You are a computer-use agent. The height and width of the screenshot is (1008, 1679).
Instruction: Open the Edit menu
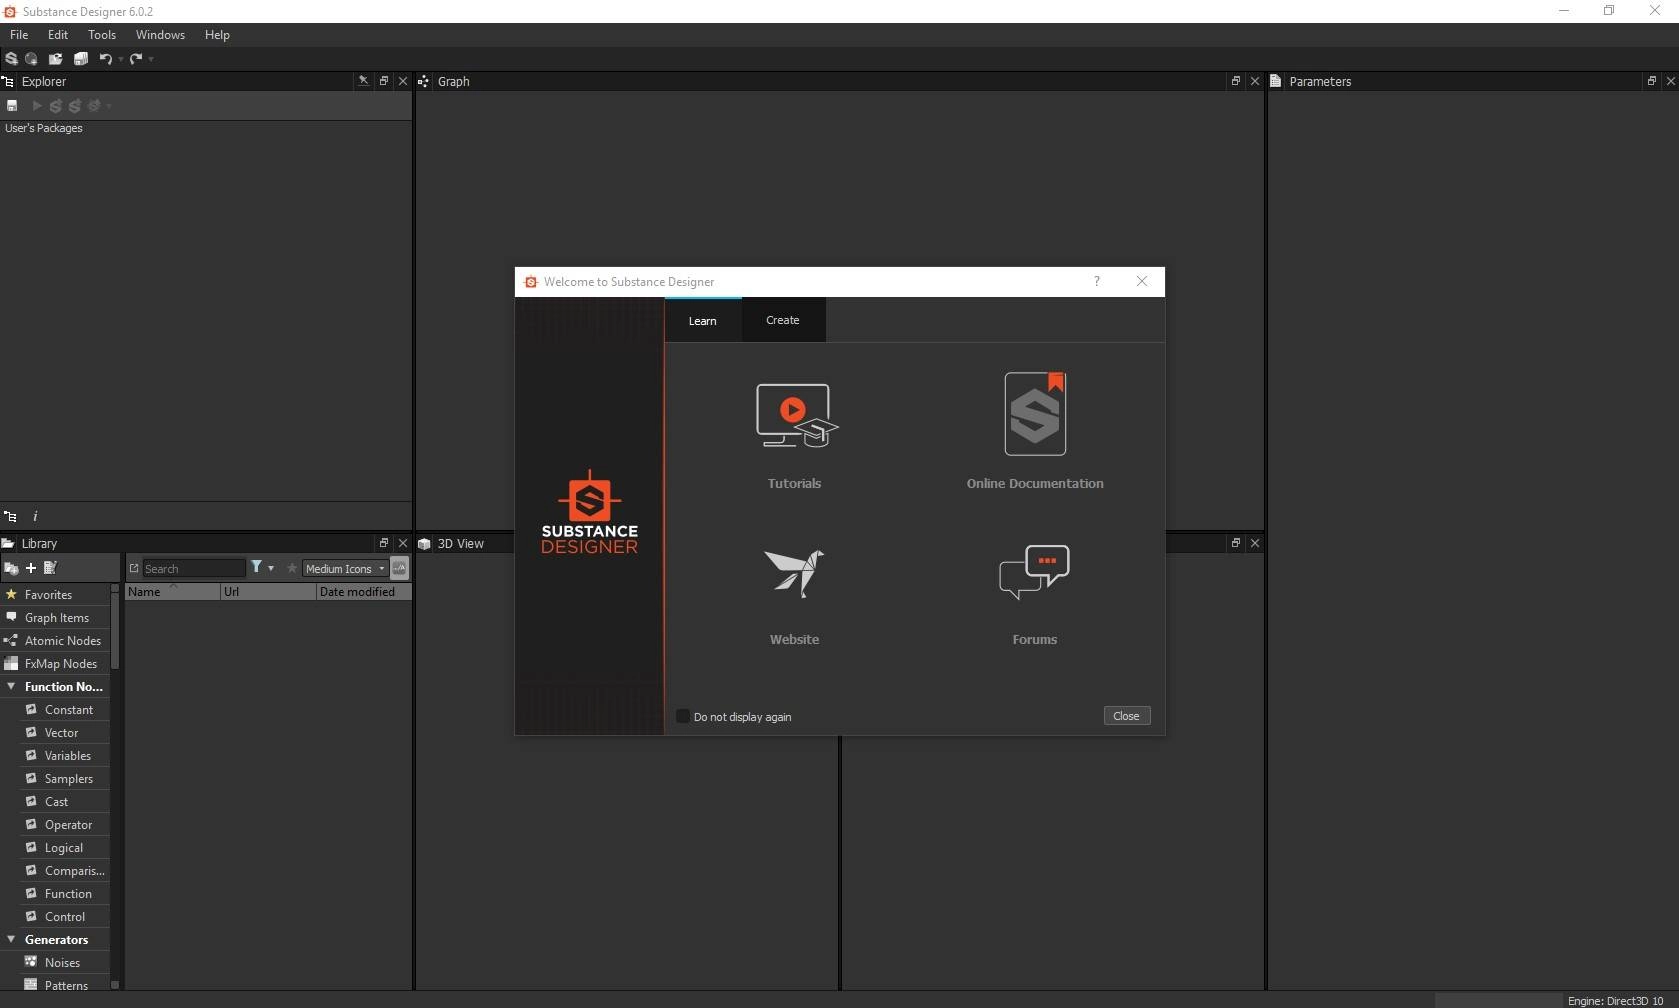click(58, 35)
